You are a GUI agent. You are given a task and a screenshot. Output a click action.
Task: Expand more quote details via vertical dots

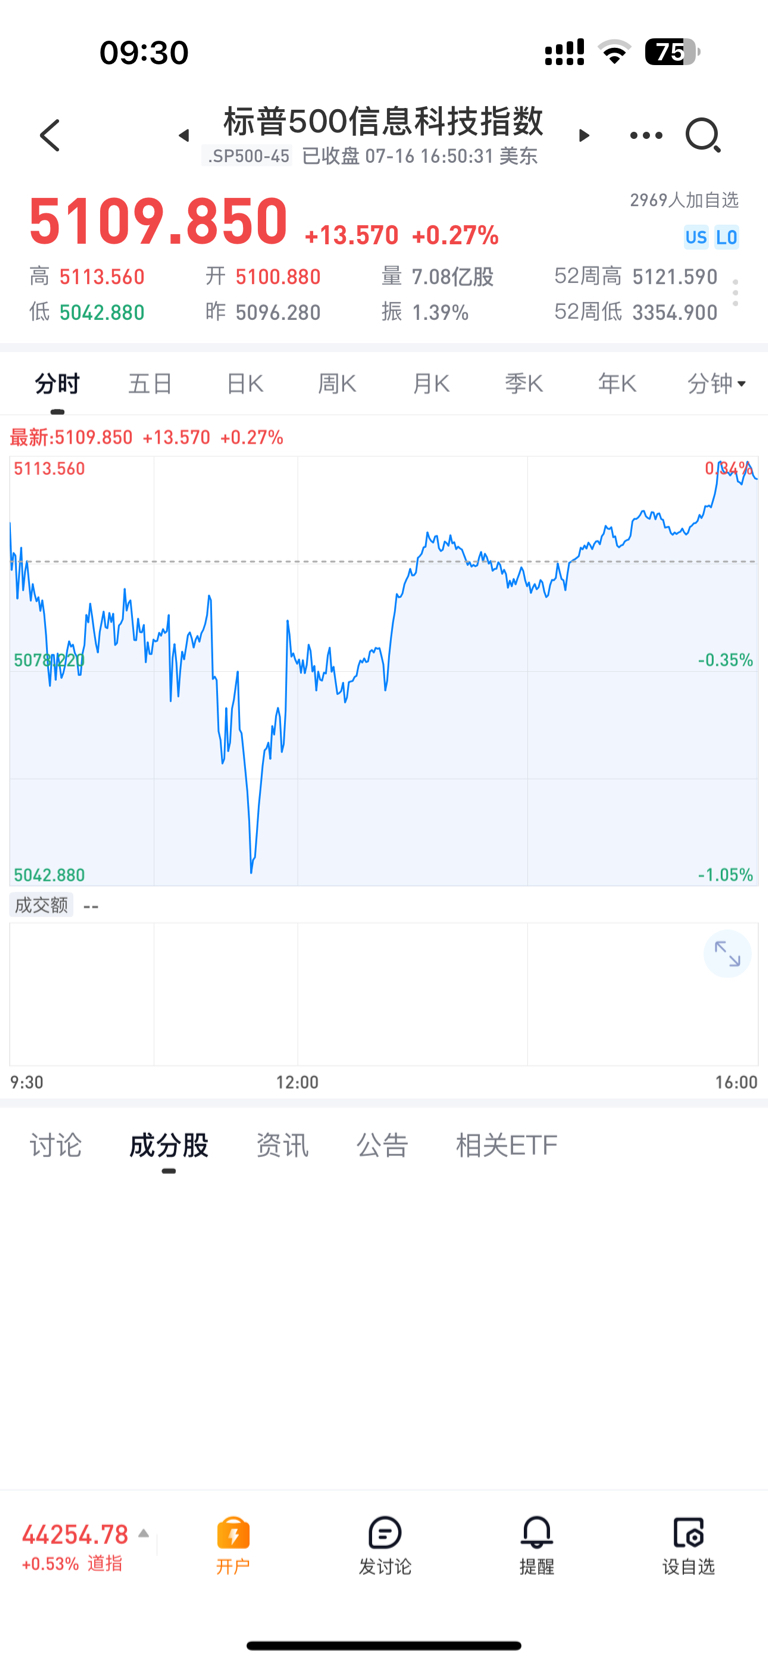click(736, 293)
